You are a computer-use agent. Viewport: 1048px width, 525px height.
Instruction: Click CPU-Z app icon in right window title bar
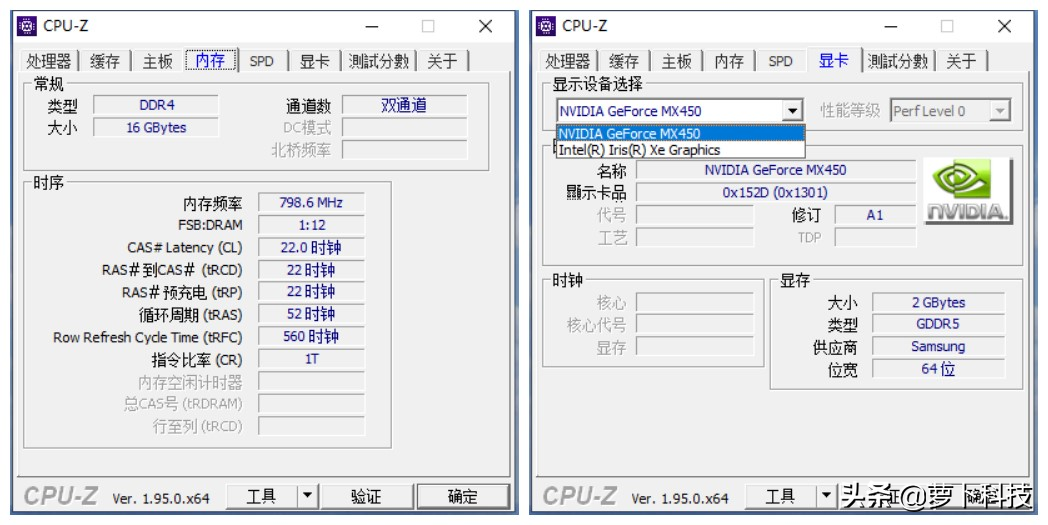point(546,26)
